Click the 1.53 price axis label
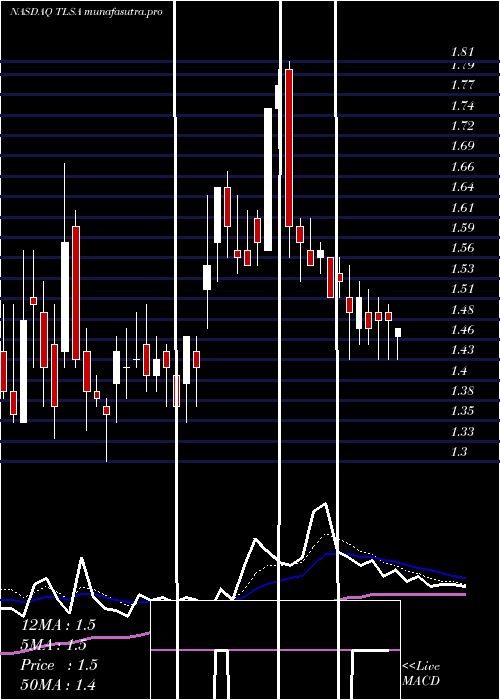 coord(462,269)
